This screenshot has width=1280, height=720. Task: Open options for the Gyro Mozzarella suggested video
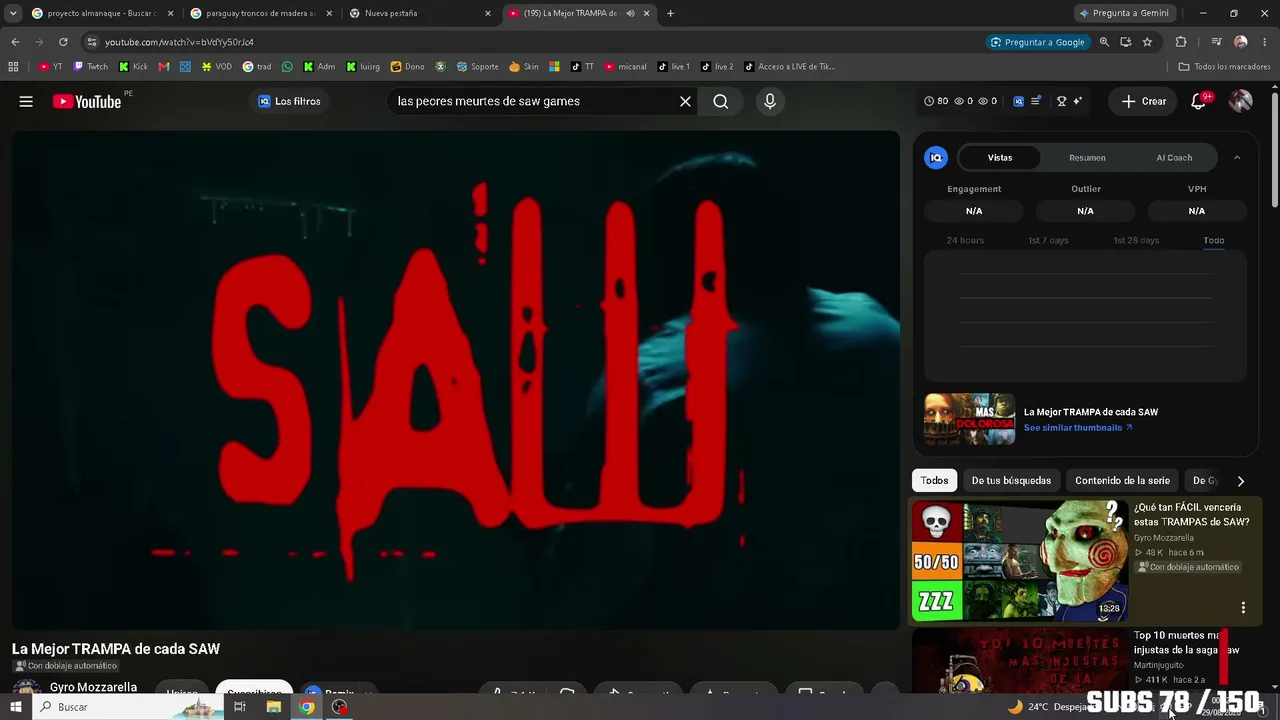pos(1243,607)
